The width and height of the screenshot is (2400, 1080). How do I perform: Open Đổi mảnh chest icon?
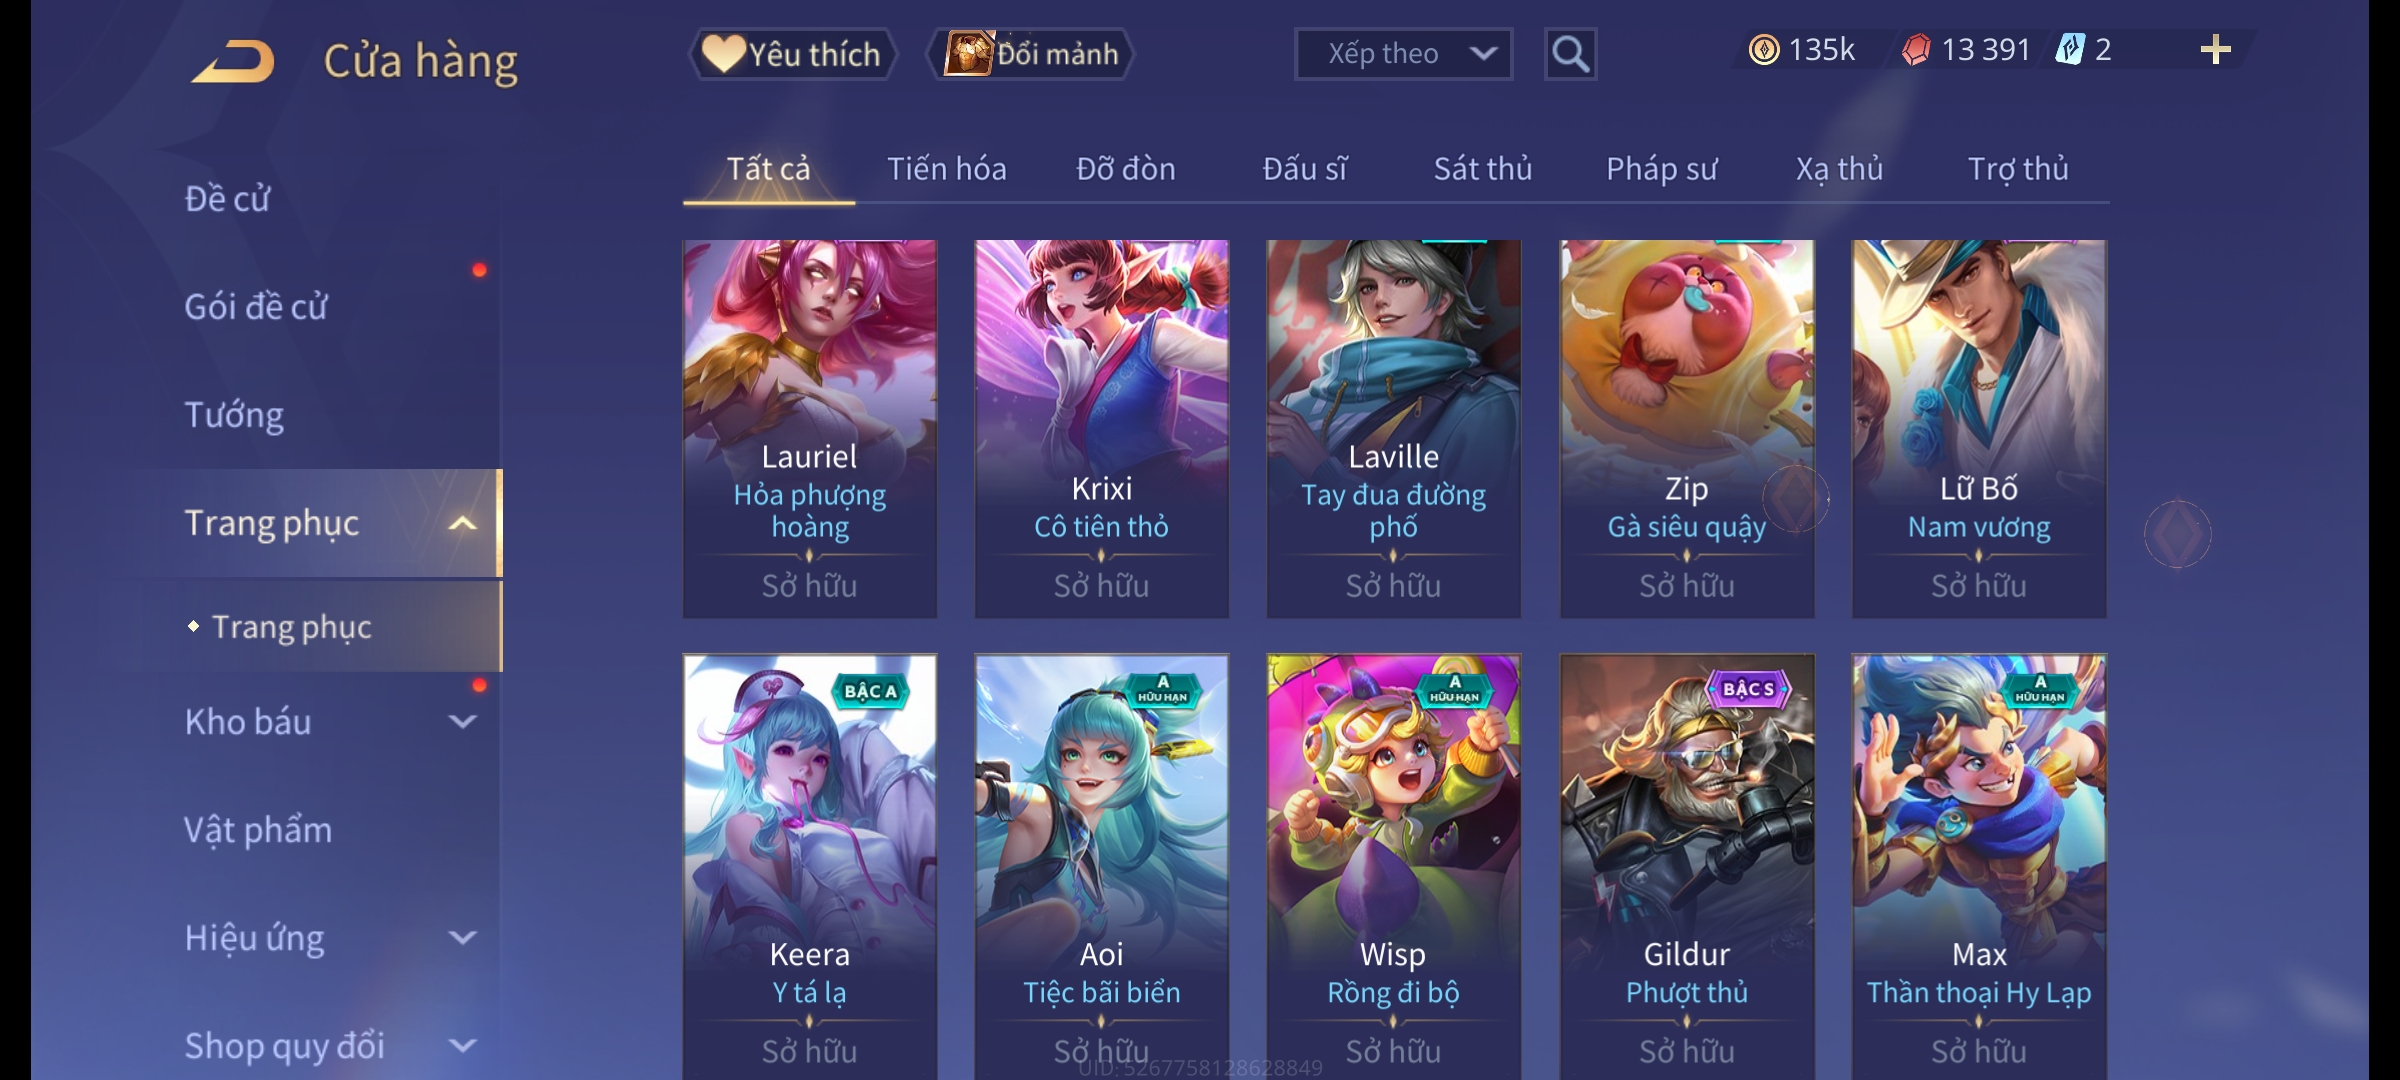(1031, 54)
